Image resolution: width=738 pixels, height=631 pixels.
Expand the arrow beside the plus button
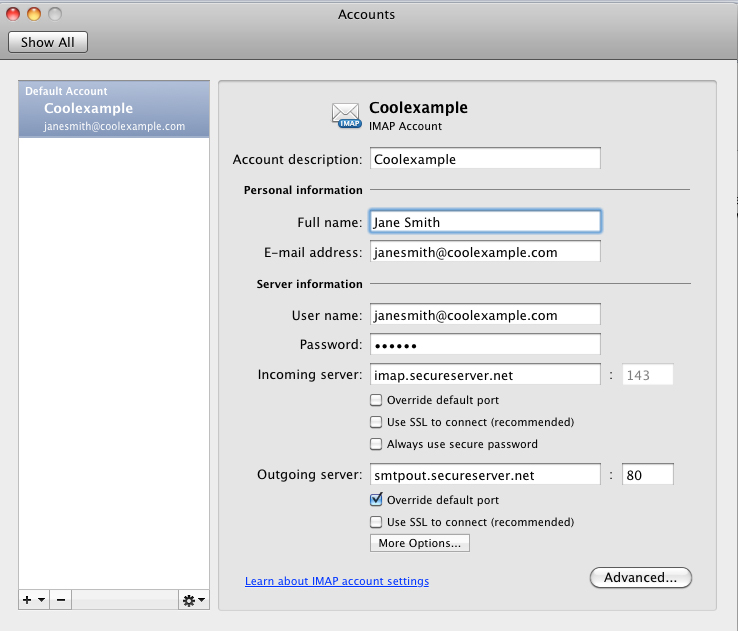[x=42, y=600]
